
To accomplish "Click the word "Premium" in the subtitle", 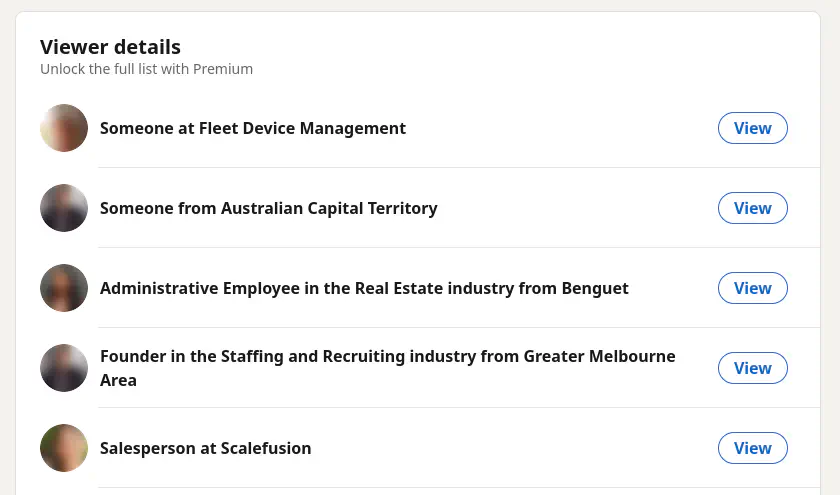I will 223,69.
